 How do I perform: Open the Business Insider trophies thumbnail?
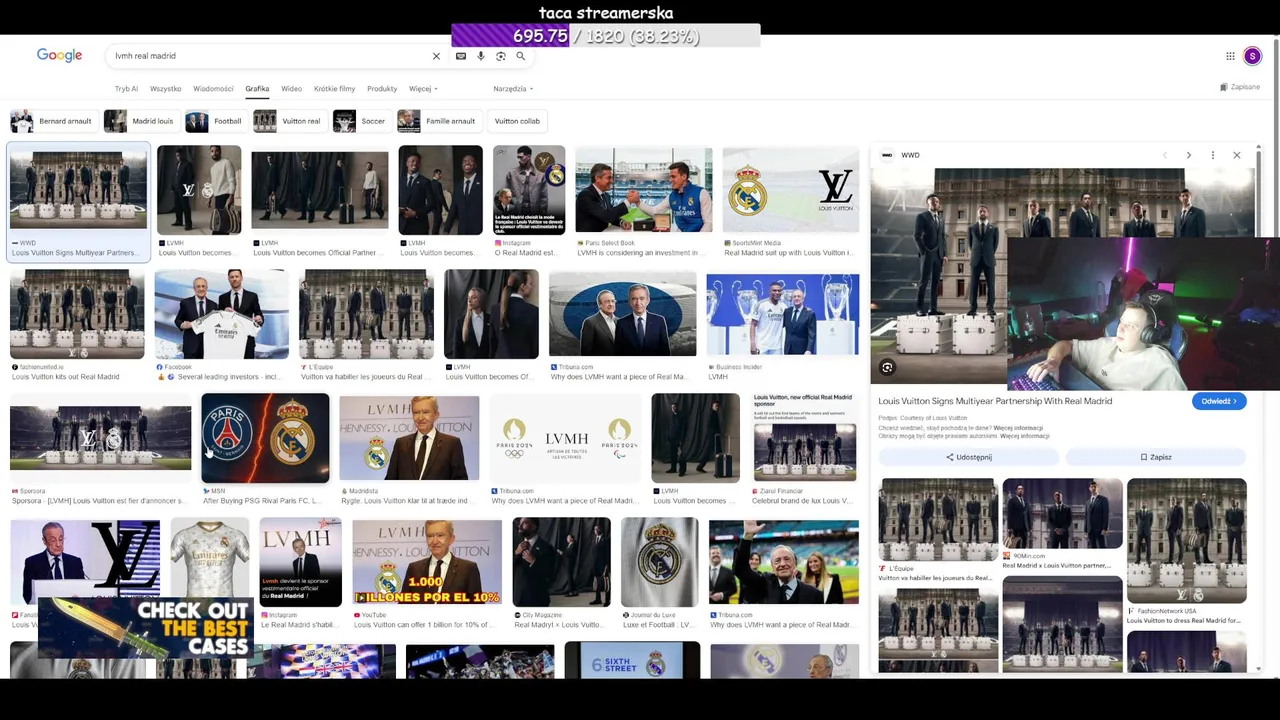point(782,314)
